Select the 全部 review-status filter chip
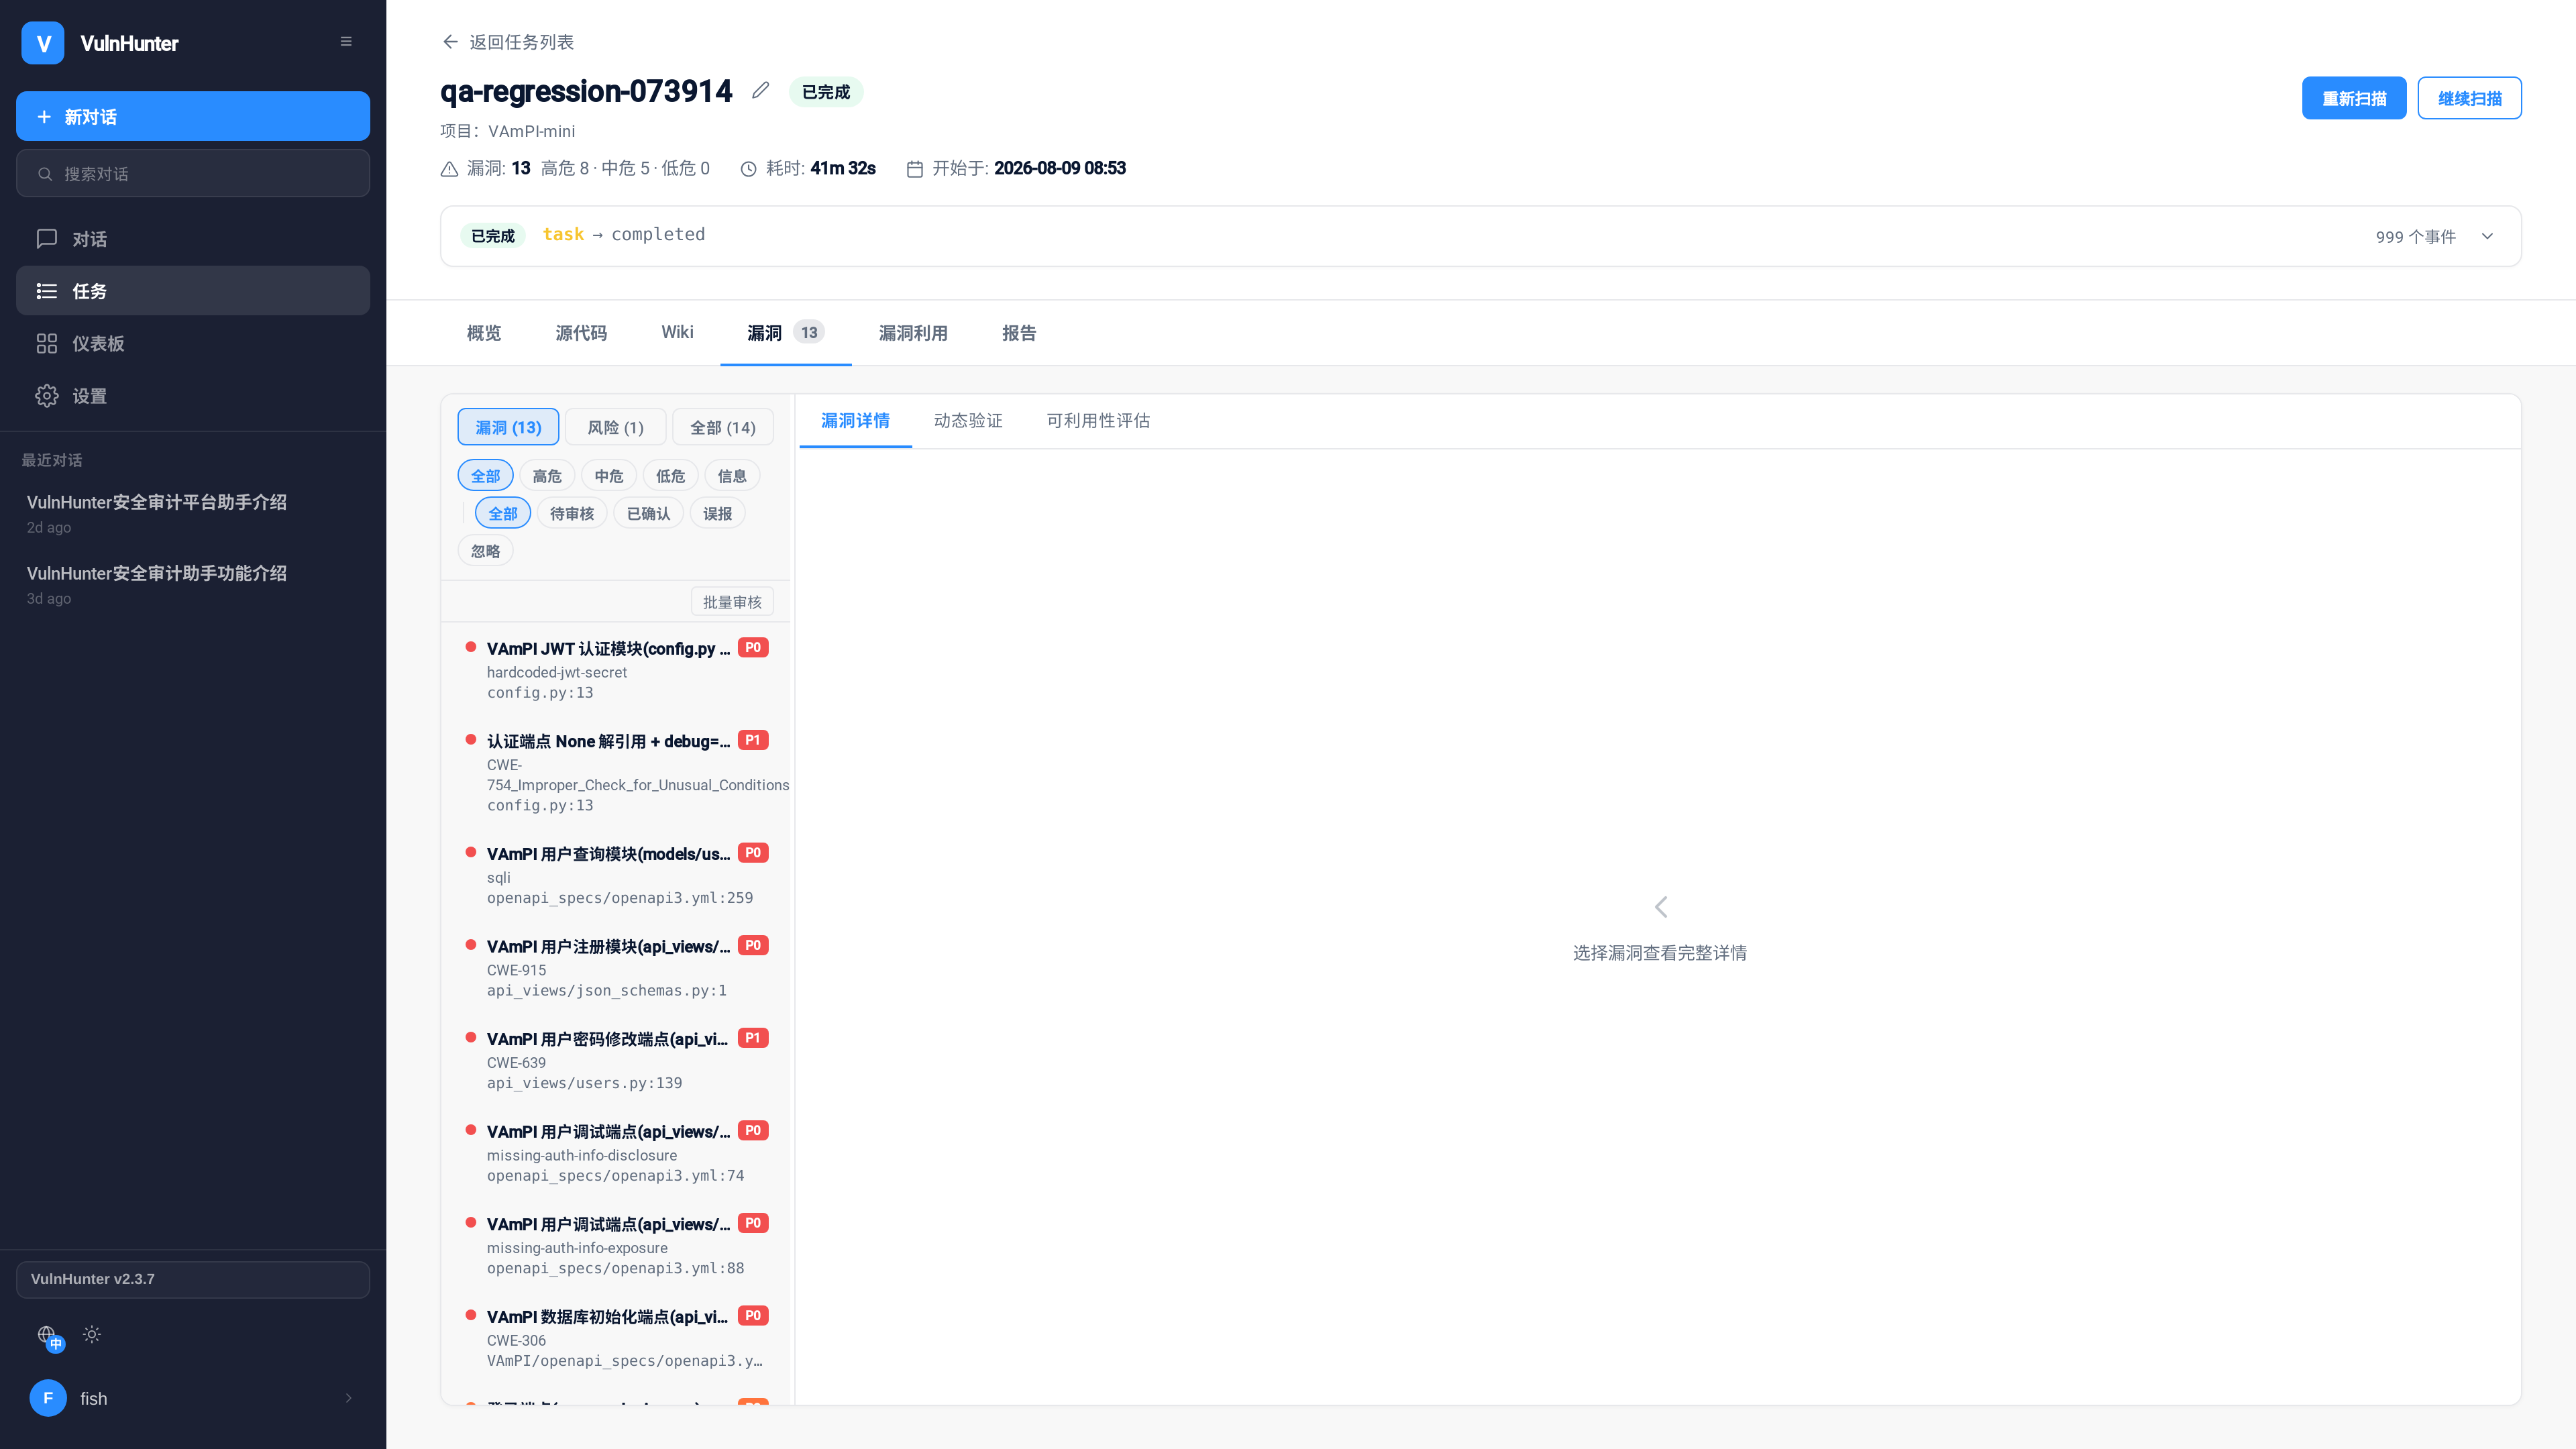2576x1449 pixels. click(x=503, y=513)
